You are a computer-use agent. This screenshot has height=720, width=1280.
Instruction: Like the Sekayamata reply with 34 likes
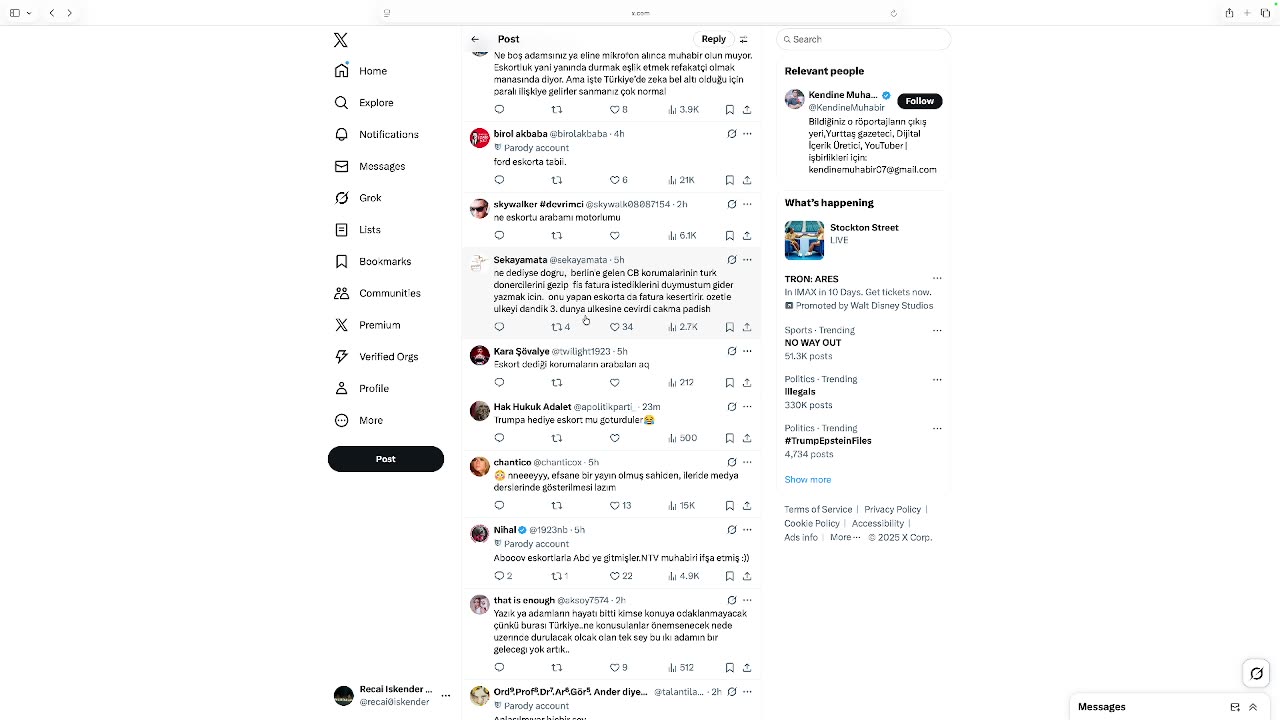coord(621,327)
